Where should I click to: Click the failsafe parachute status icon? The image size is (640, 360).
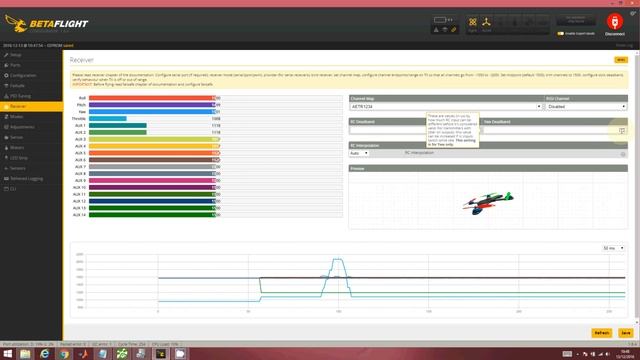445,30
